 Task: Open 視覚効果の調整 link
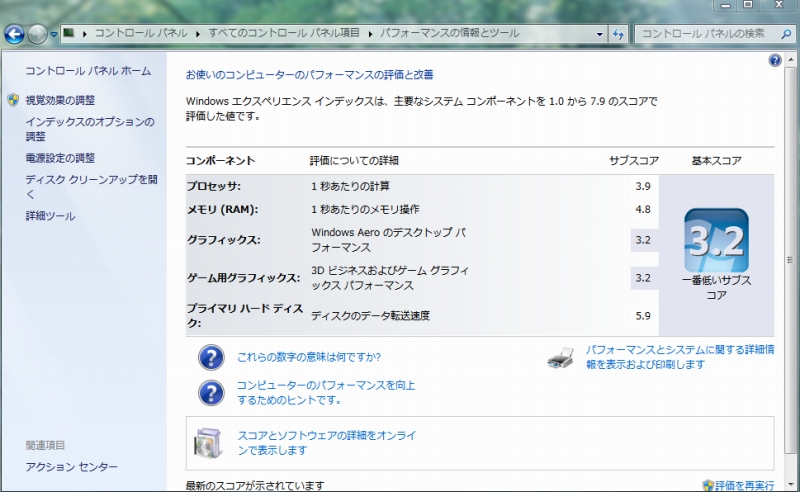click(x=60, y=100)
